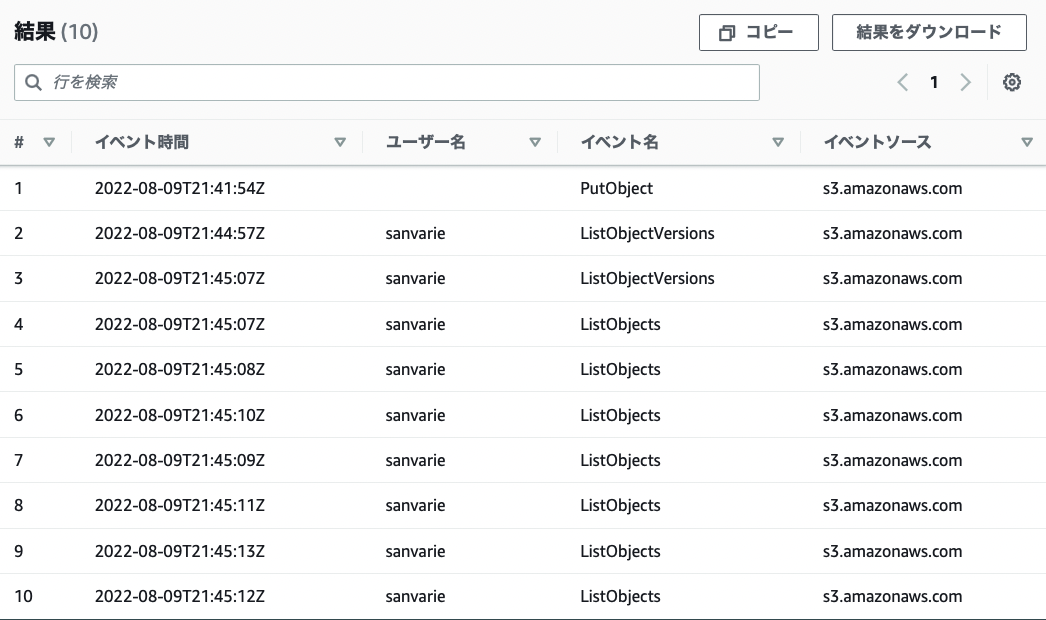Click sanvarie username in row 10

(415, 597)
